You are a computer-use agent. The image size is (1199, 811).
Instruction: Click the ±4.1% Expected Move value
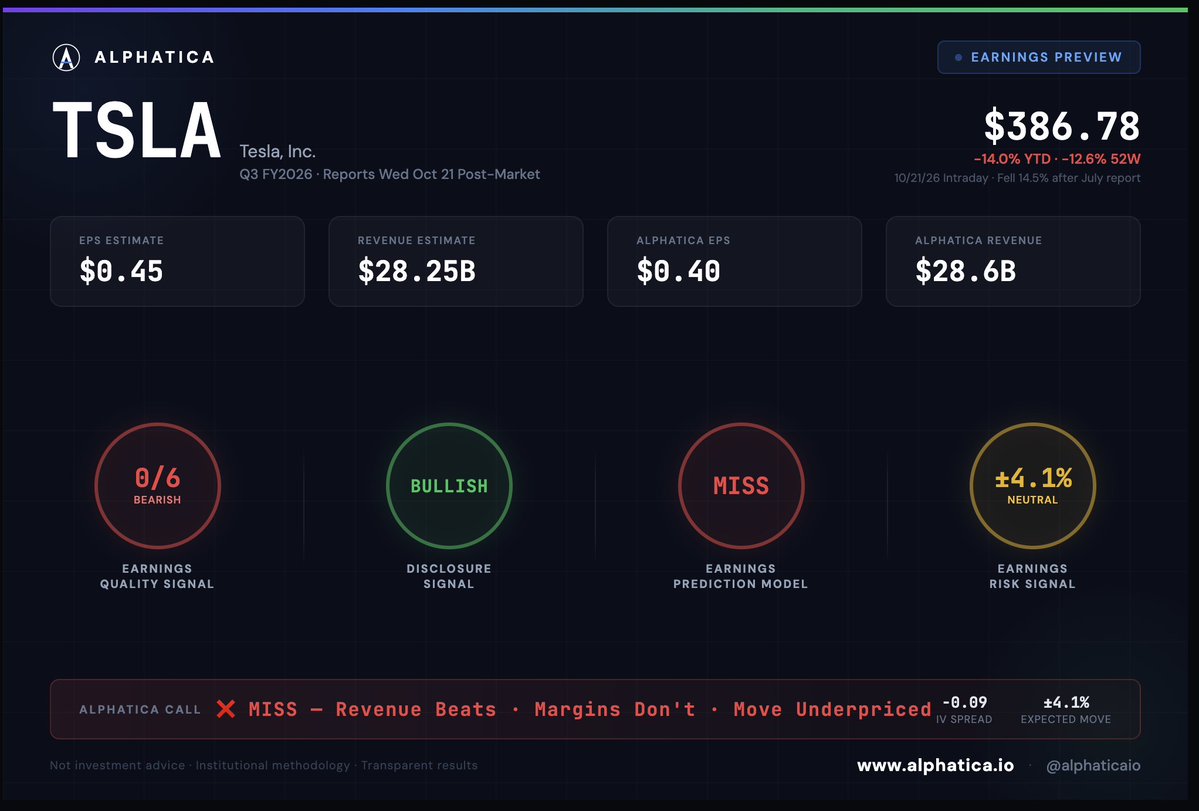point(1066,702)
